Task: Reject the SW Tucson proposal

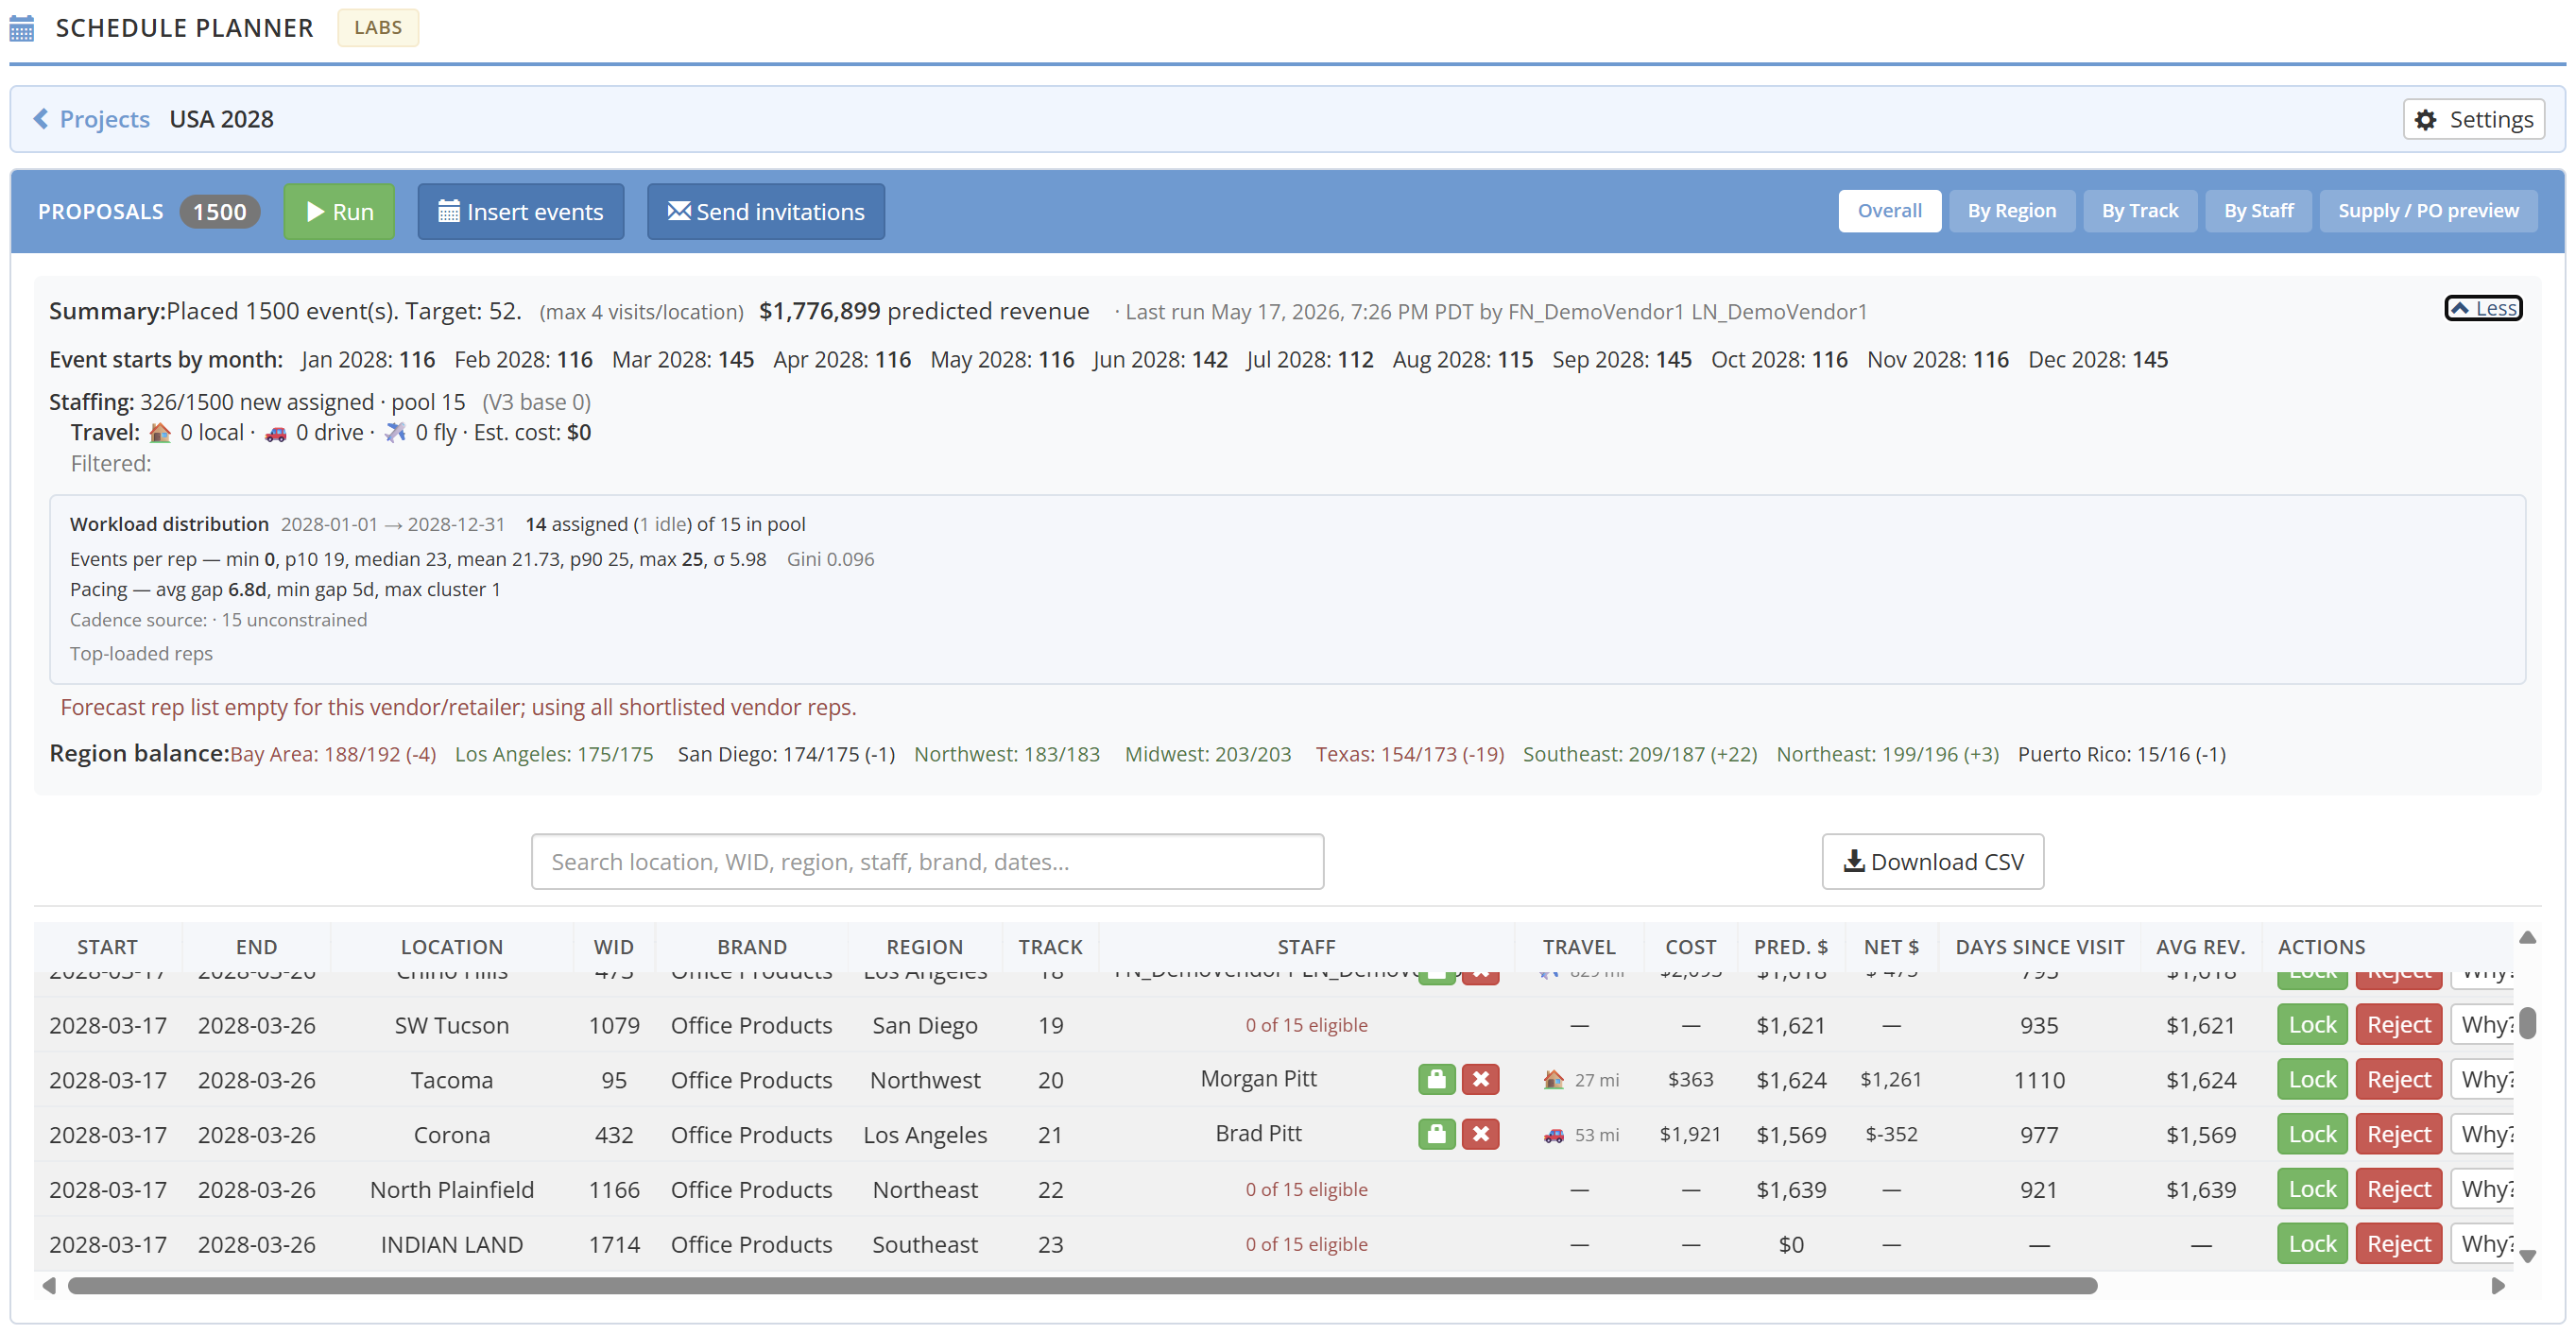Action: tap(2398, 1024)
